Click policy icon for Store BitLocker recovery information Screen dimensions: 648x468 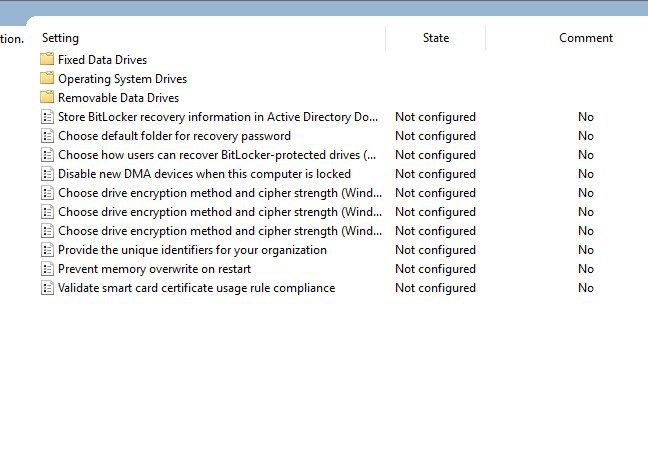(48, 117)
